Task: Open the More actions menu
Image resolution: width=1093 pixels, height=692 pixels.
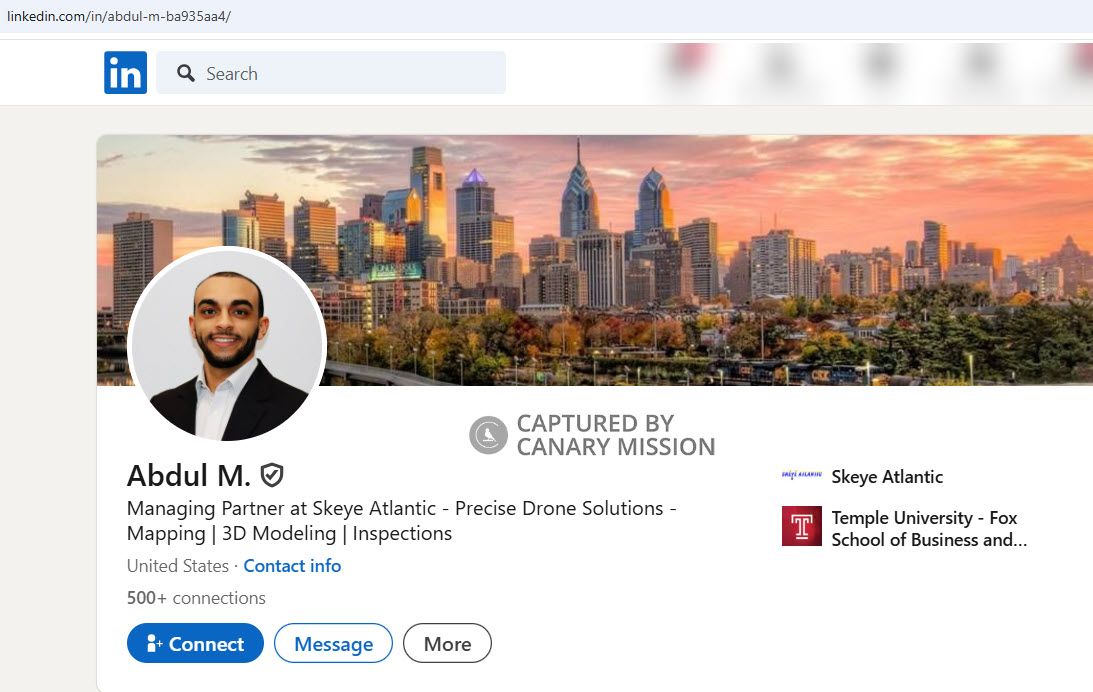Action: [446, 643]
